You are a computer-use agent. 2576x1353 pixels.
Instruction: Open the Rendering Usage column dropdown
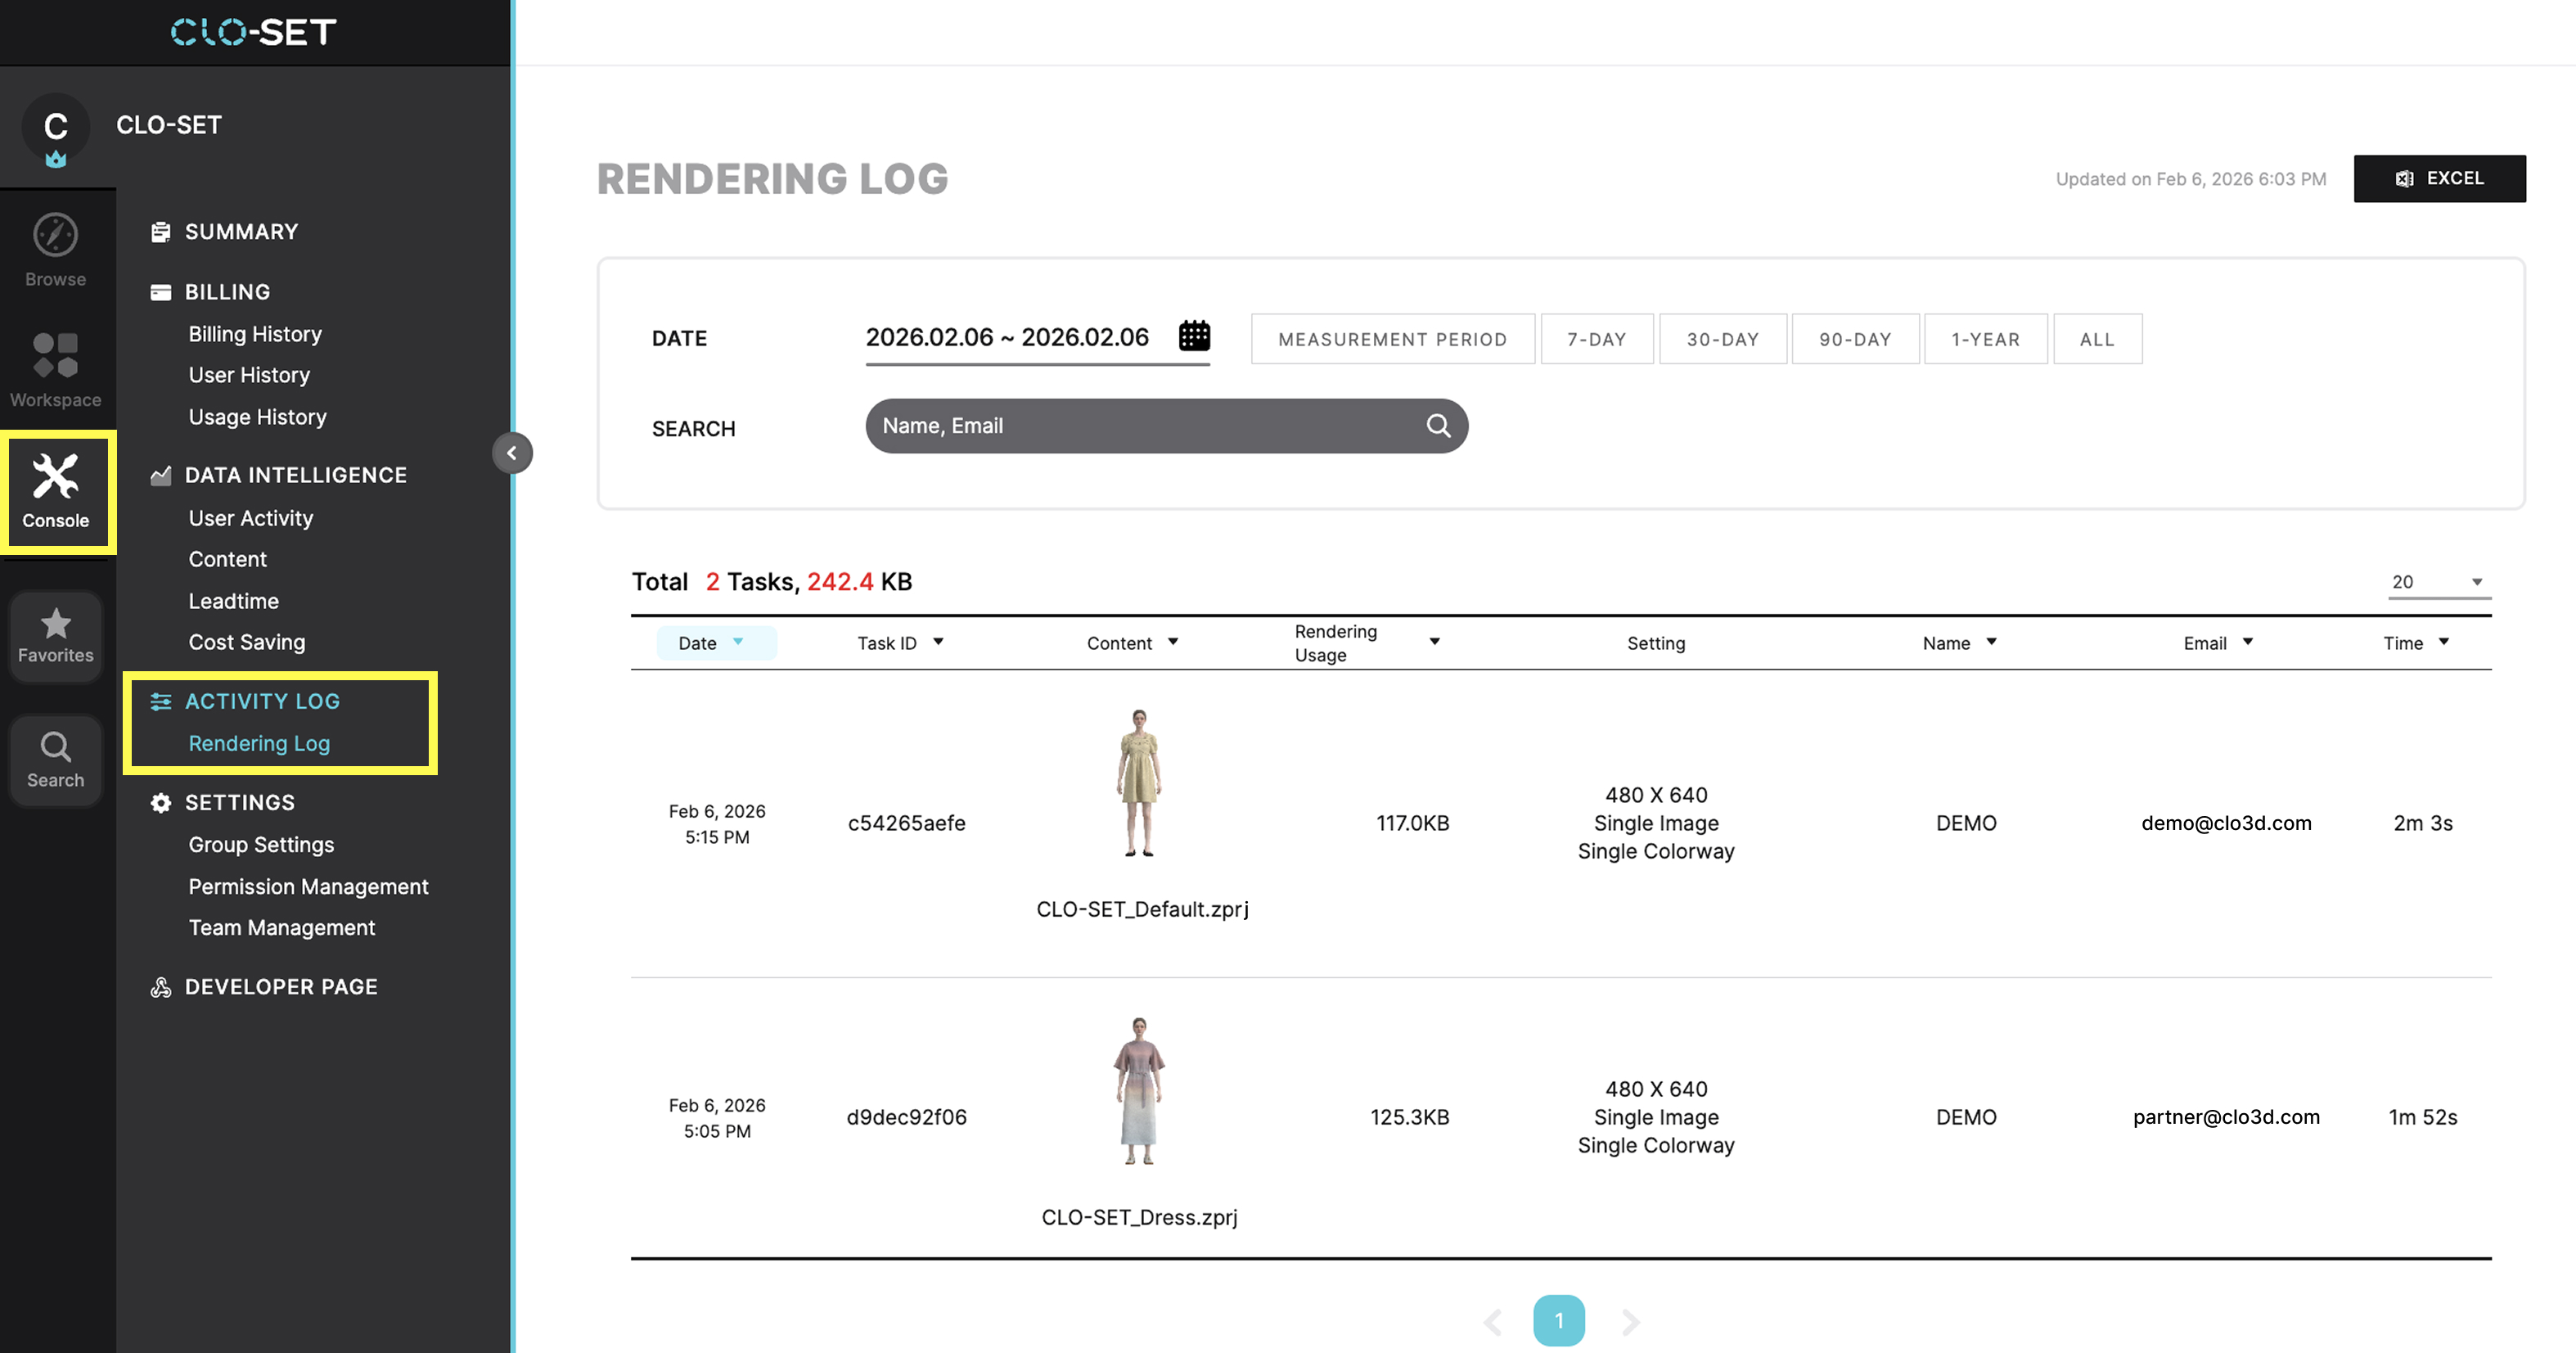pos(1436,641)
